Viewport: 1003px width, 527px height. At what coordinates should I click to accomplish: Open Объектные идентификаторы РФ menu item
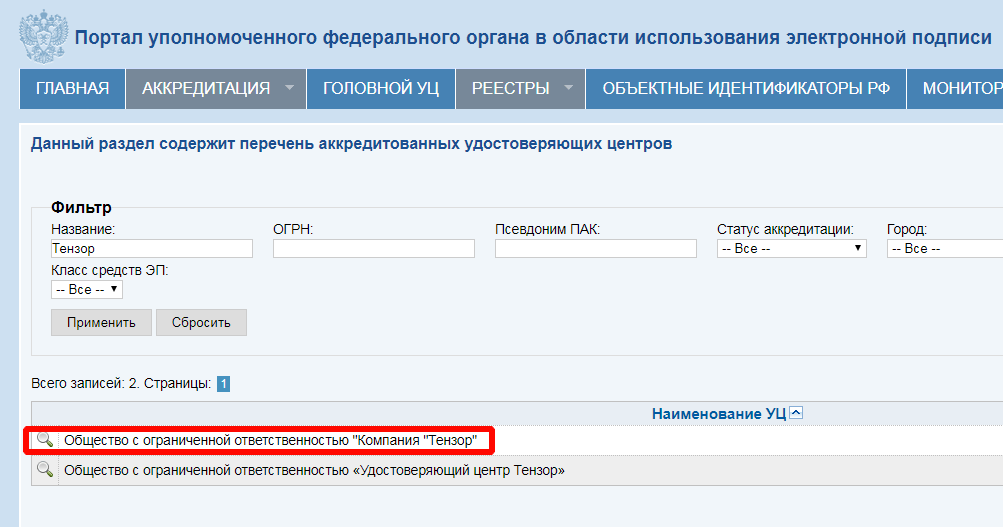[745, 88]
